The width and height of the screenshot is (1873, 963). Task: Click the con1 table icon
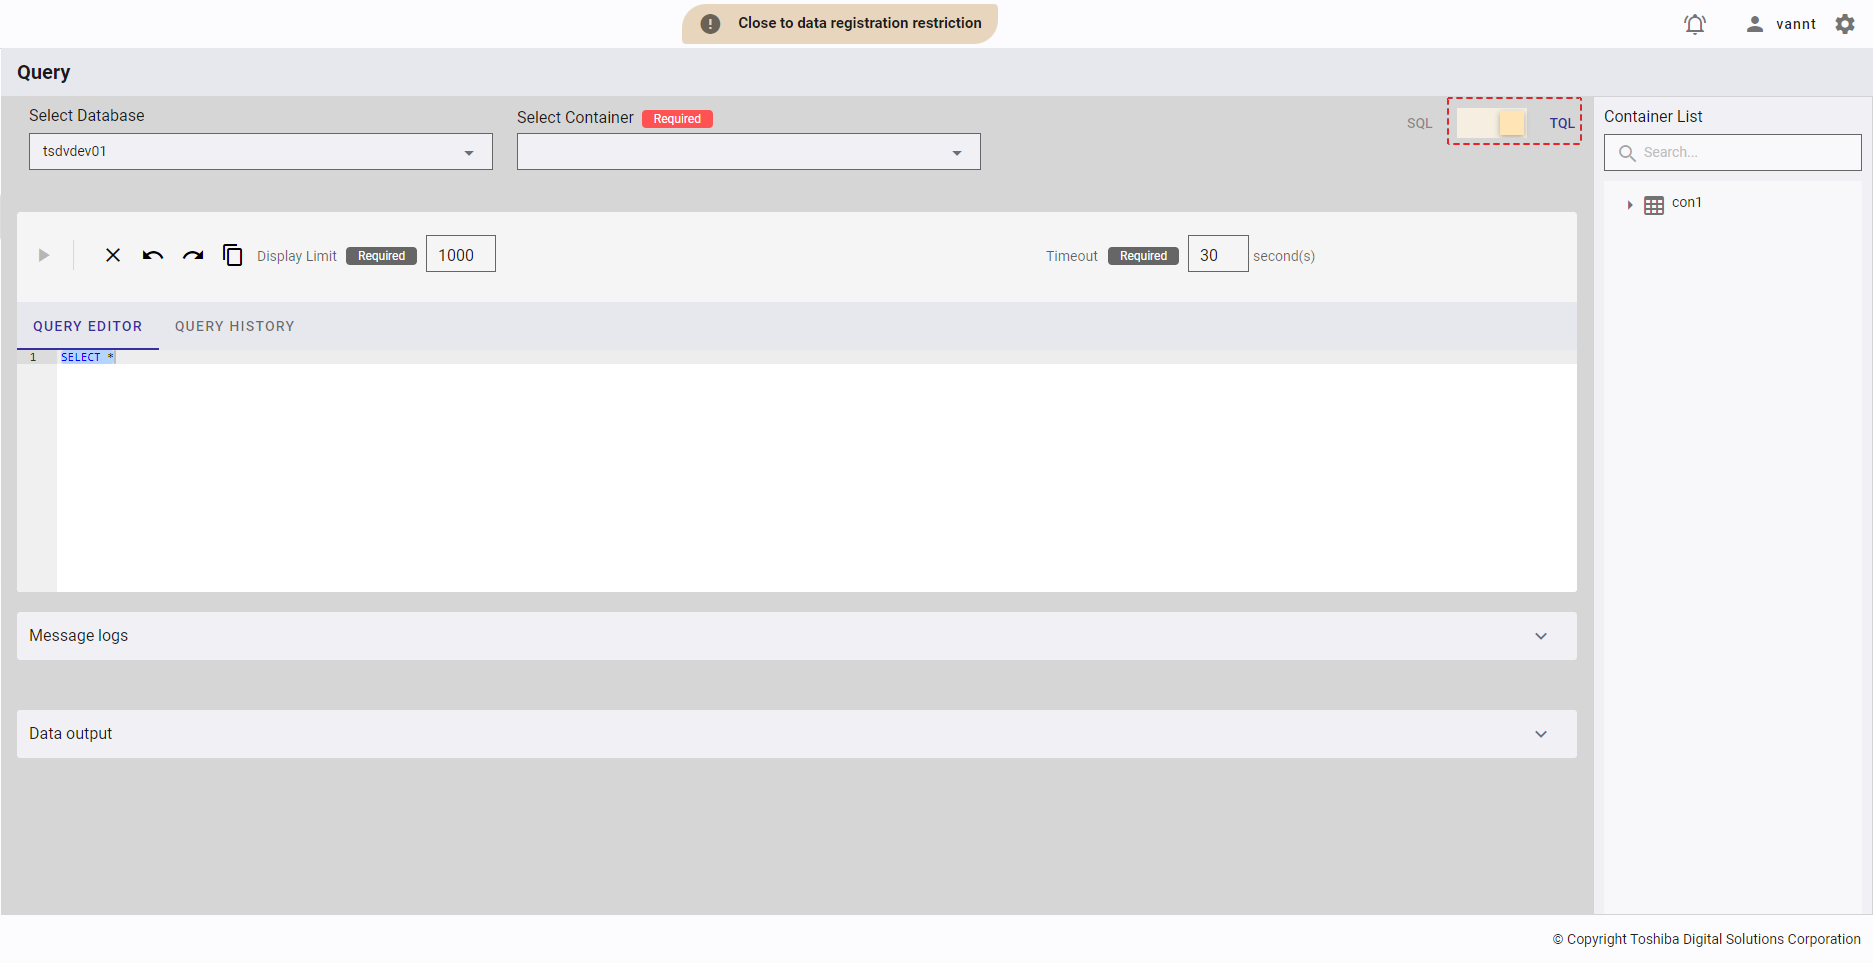[x=1654, y=204]
